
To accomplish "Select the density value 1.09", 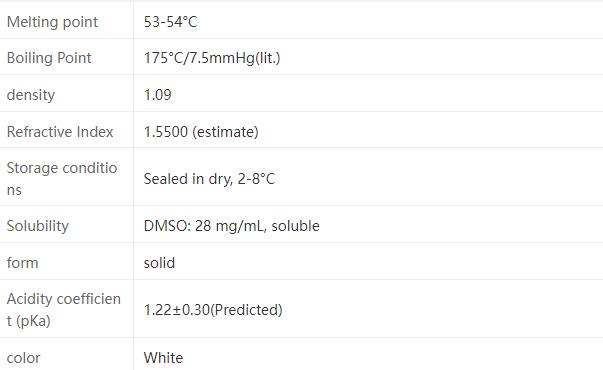I will click(x=157, y=95).
